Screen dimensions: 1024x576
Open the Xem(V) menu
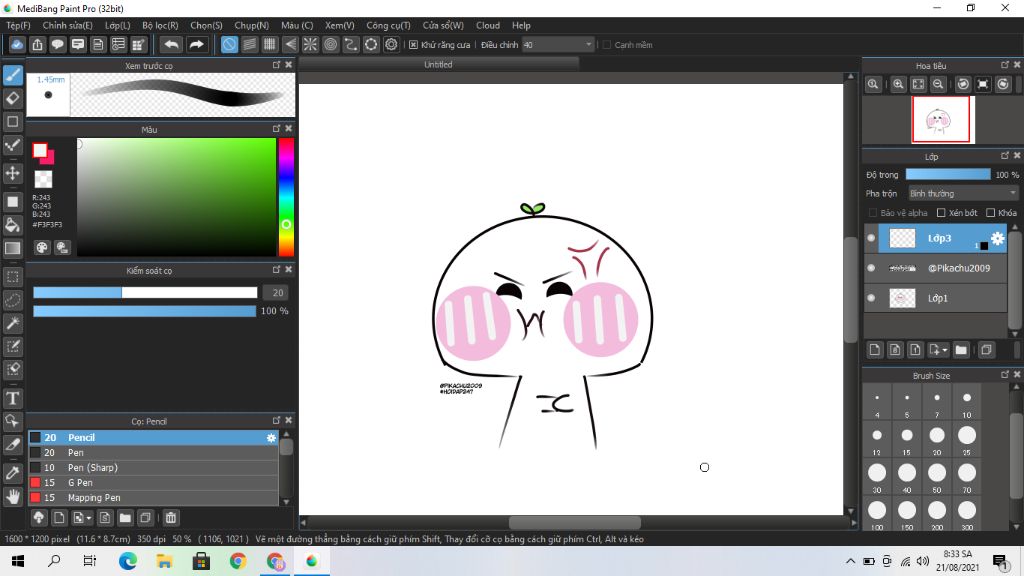pos(340,25)
